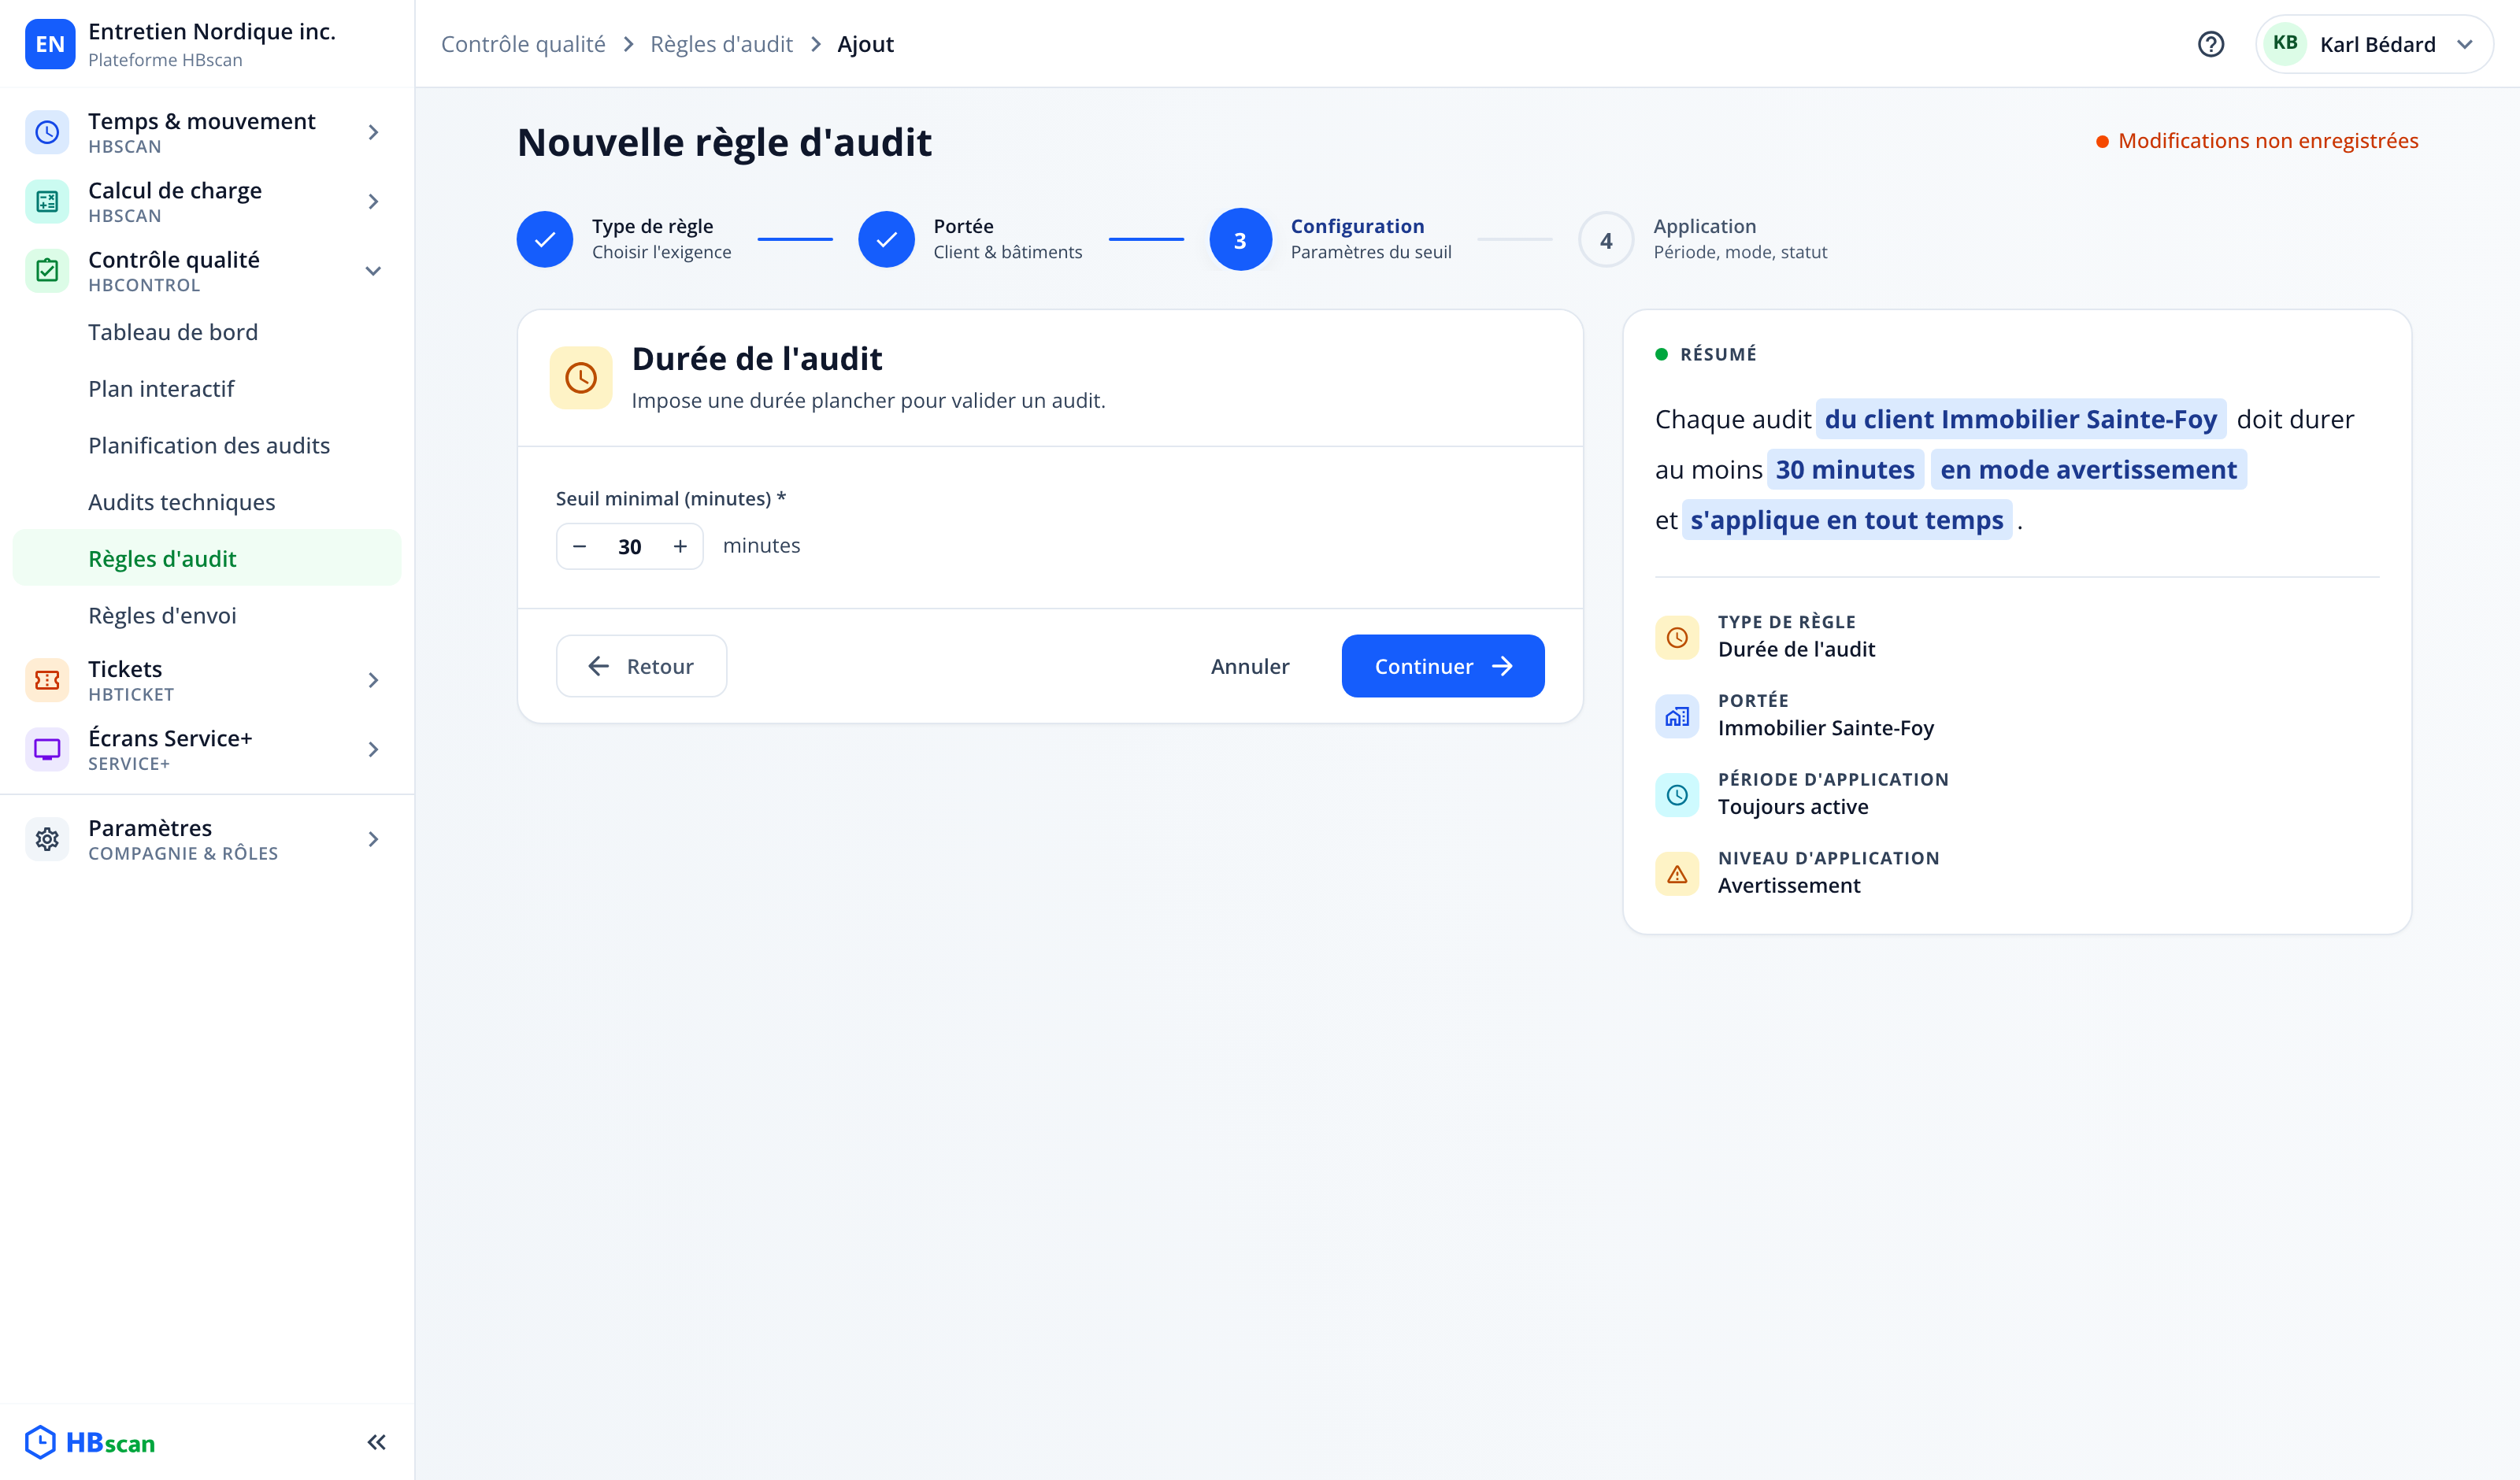This screenshot has height=1480, width=2520.
Task: Go to step 4 Application
Action: (1703, 239)
